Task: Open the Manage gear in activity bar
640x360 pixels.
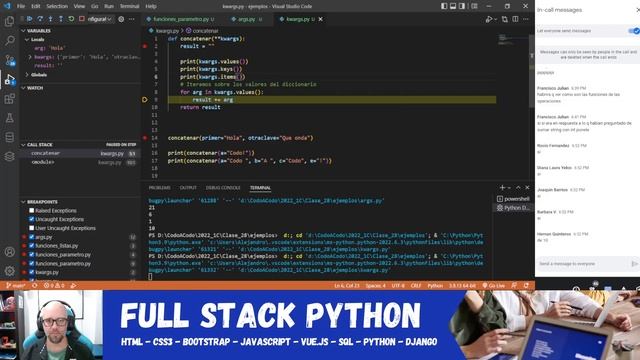Action: point(9,271)
